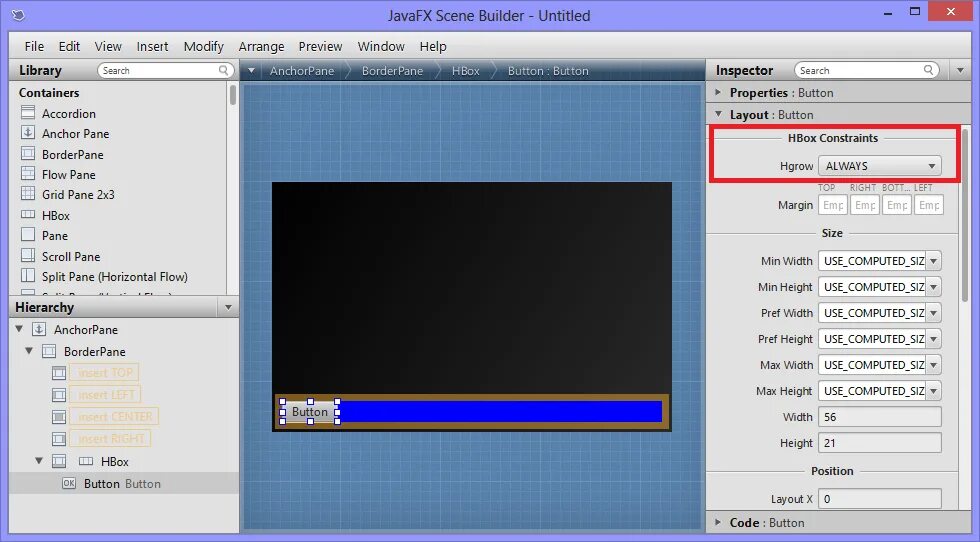Click the Scene Builder app icon in title bar
Viewport: 980px width, 542px height.
(19, 15)
